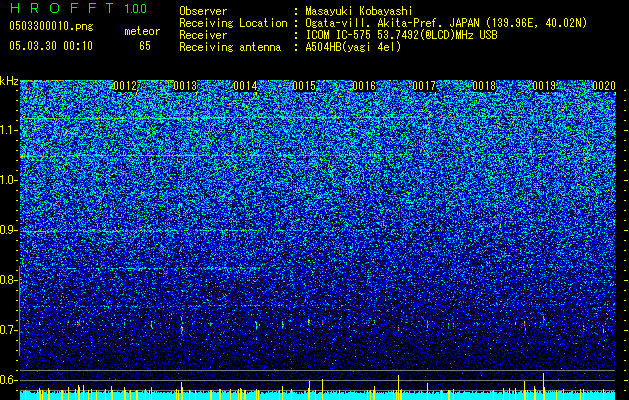Screen dimensions: 629x400
Task: Click the HROFFT program title
Action: (x=63, y=8)
